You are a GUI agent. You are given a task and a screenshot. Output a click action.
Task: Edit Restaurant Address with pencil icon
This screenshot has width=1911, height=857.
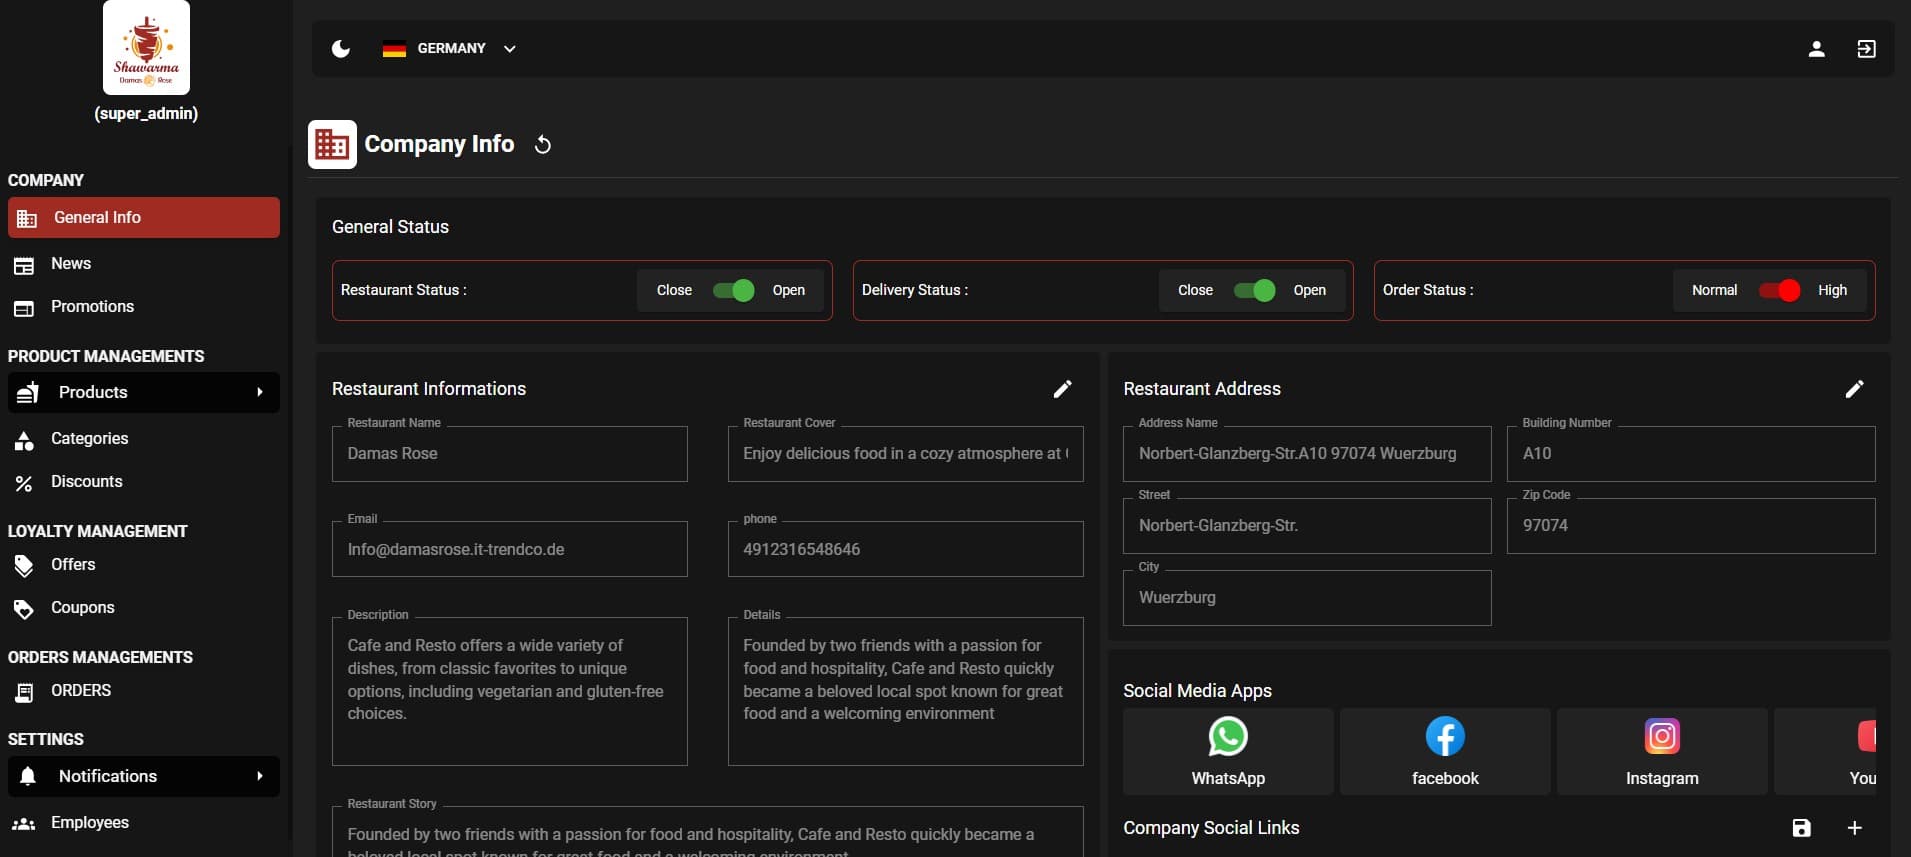click(1854, 389)
